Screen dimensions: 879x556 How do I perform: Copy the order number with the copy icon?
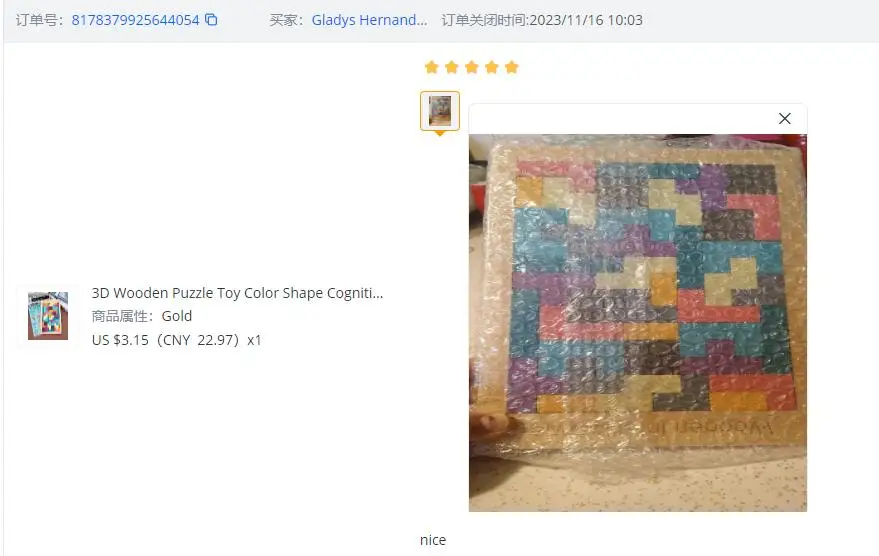pyautogui.click(x=211, y=20)
